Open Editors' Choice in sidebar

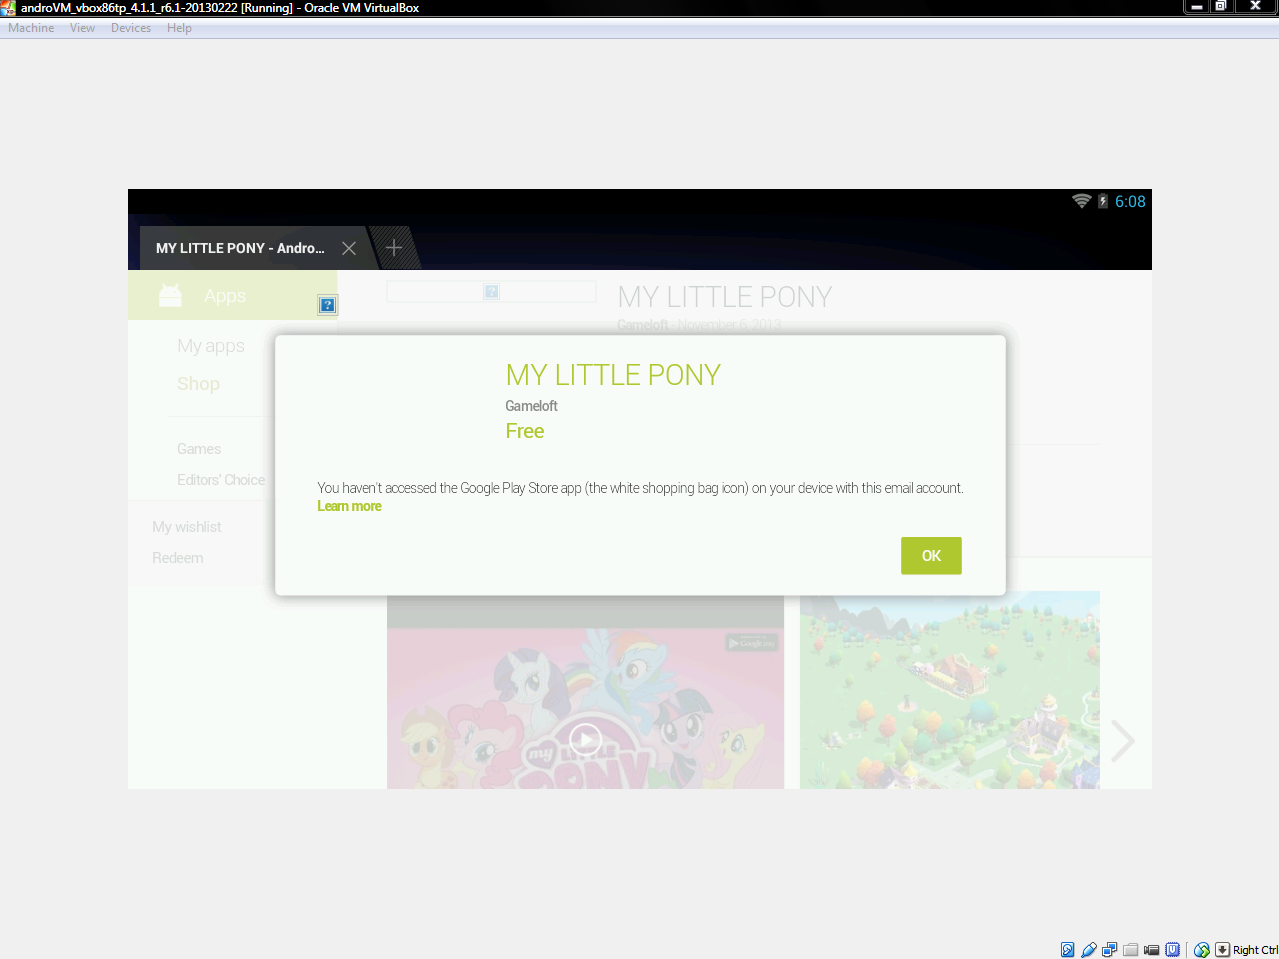(221, 480)
